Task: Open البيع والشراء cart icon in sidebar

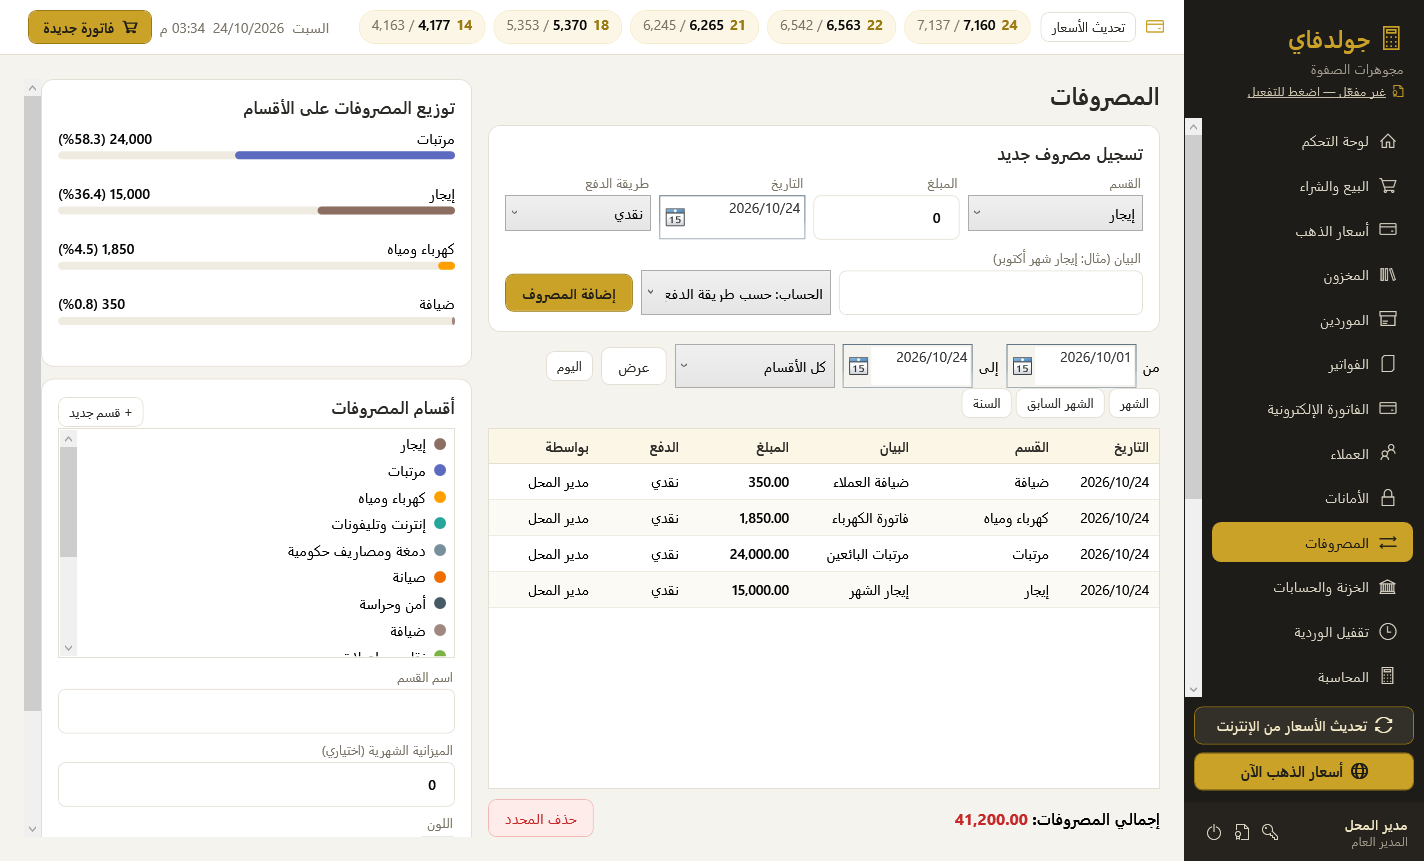Action: (x=1387, y=186)
